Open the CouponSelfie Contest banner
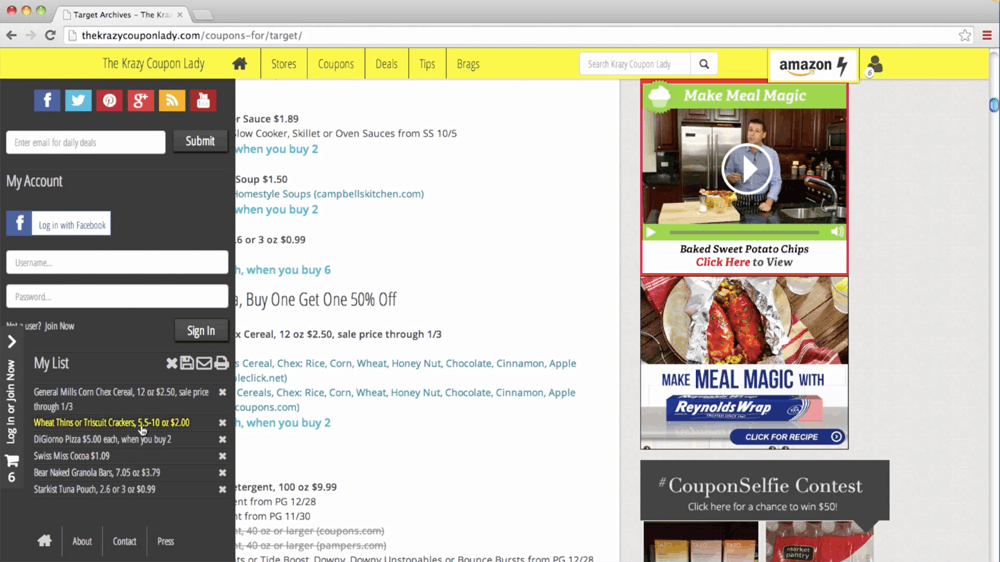1000x562 pixels. click(x=765, y=492)
